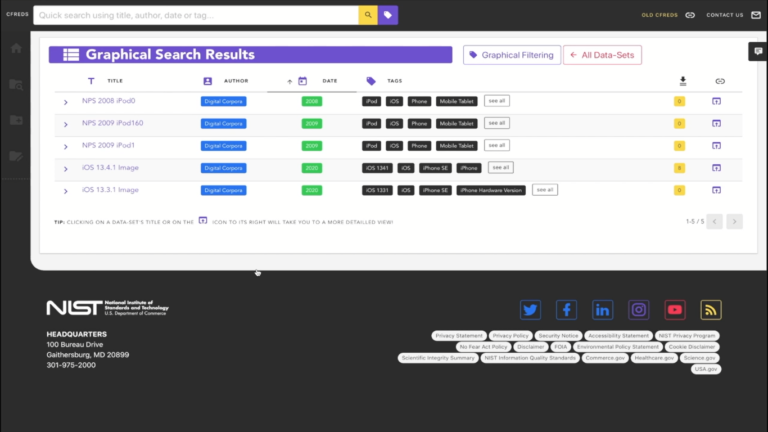Open the Instagram icon in footer
Image resolution: width=768 pixels, height=432 pixels.
pos(639,310)
